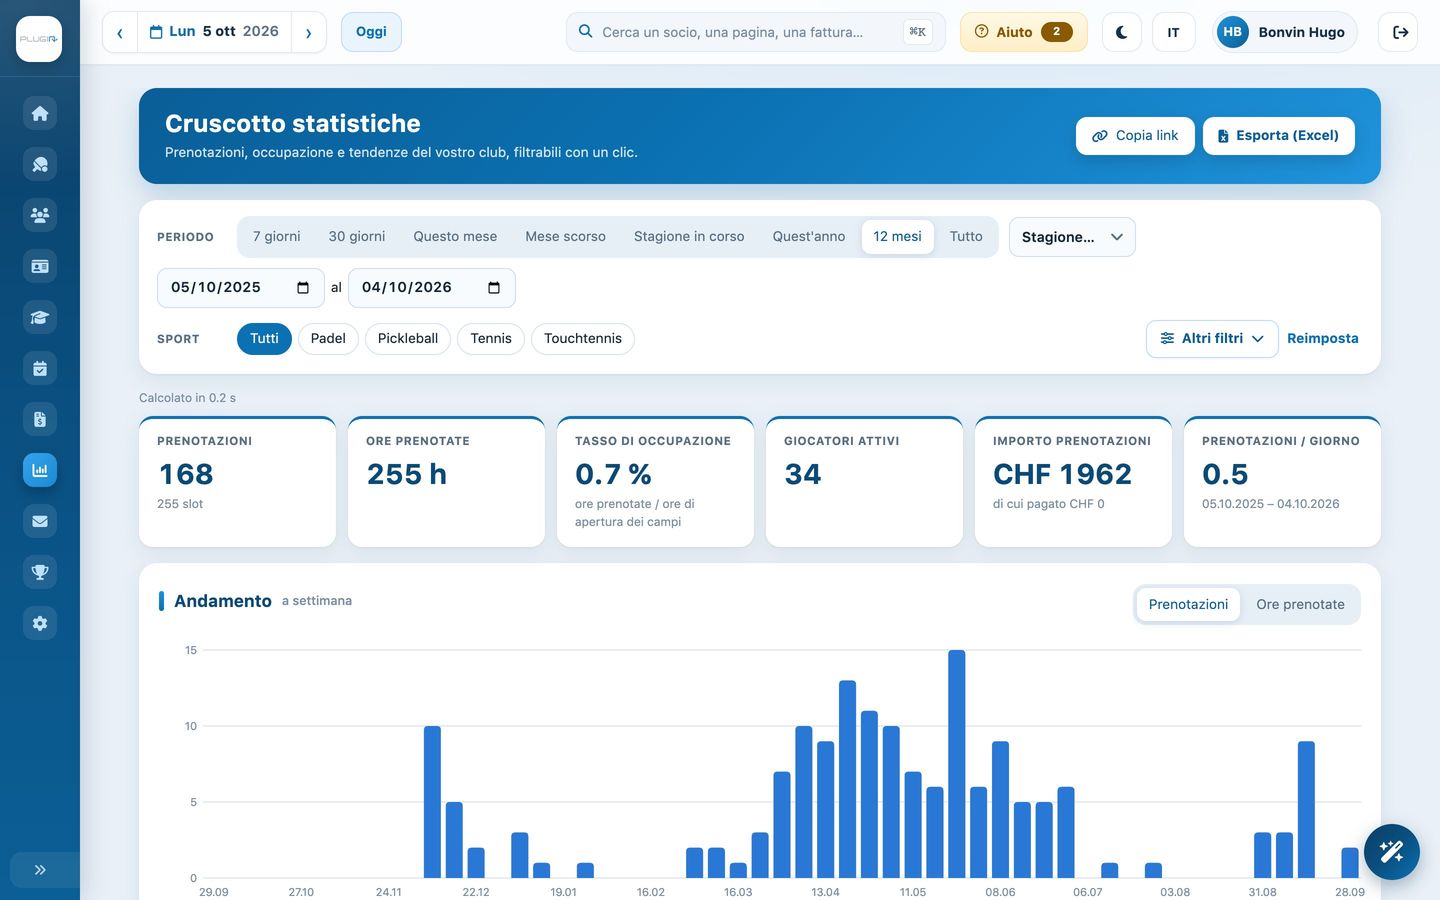
Task: Select the 30 giorni period
Action: pos(357,237)
